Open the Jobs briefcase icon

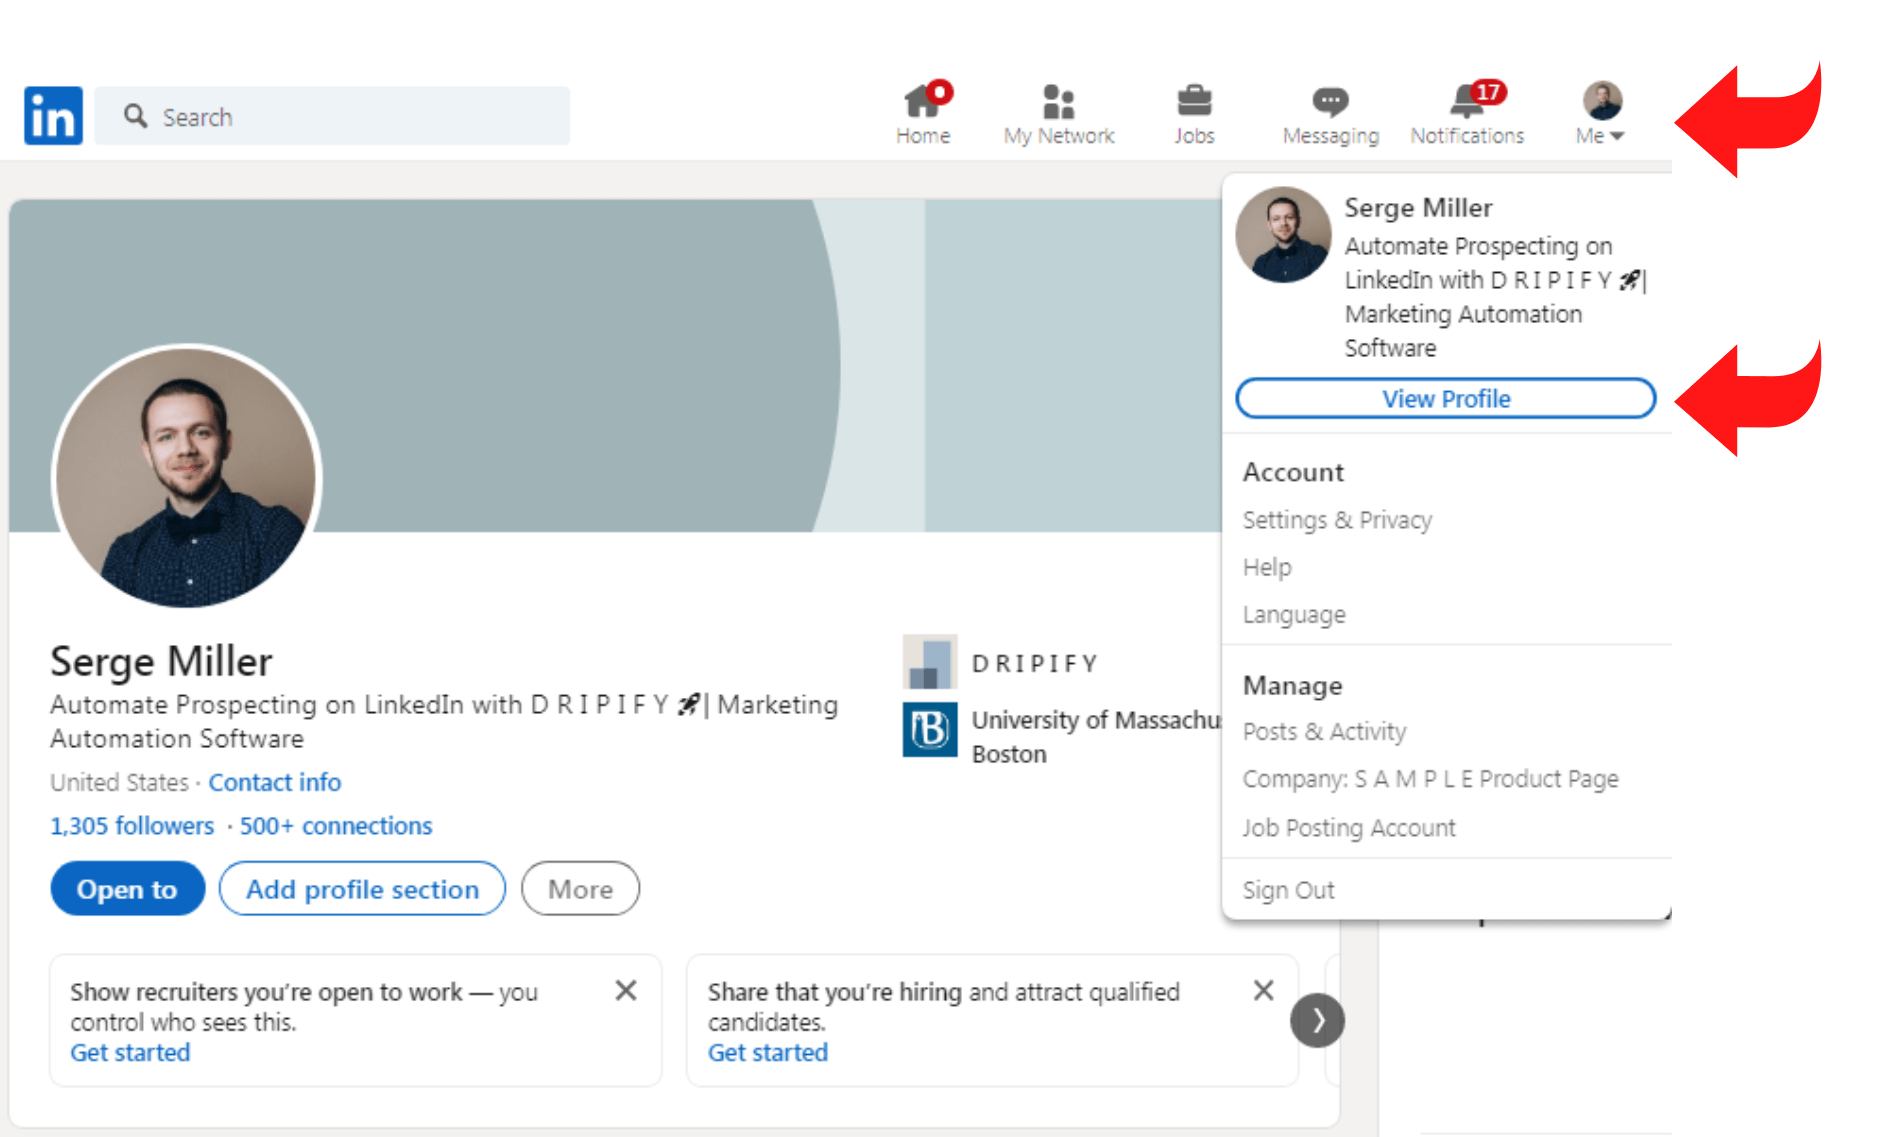click(1194, 103)
